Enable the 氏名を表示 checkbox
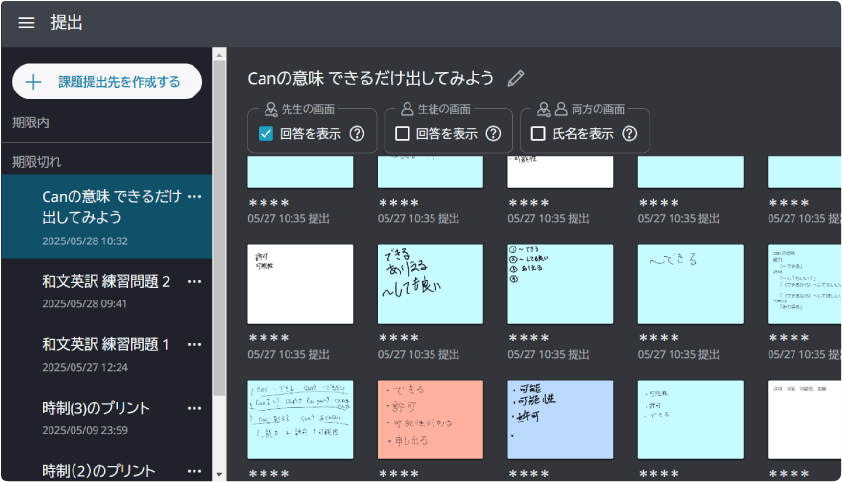Screen dimensions: 842x482 point(538,134)
